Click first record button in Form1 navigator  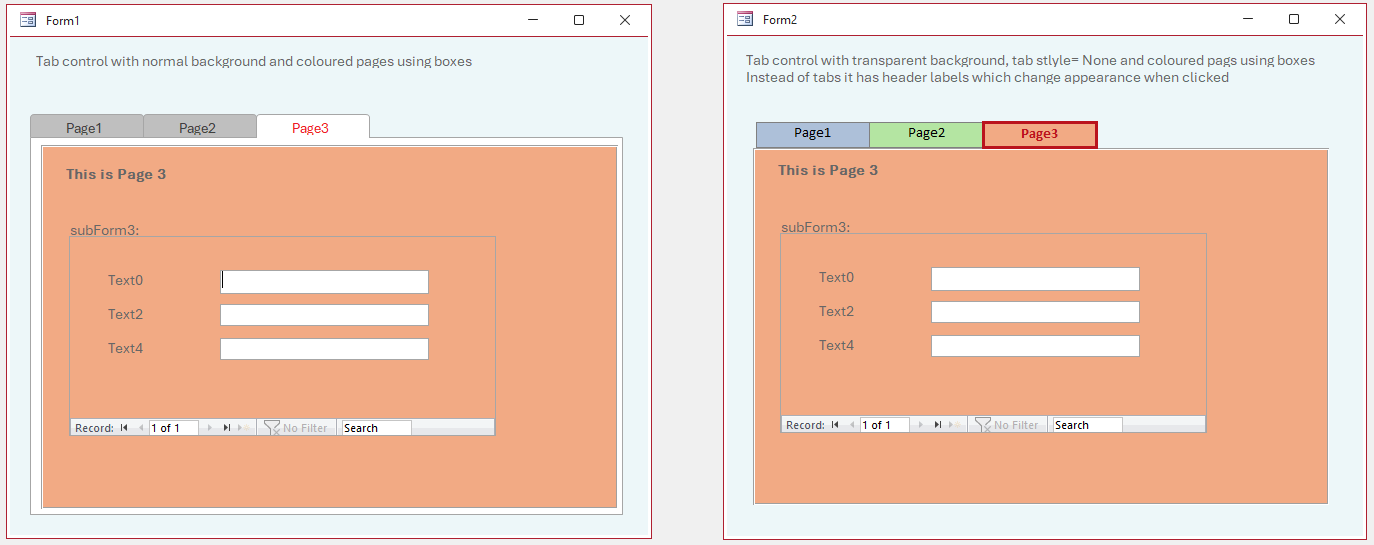pyautogui.click(x=124, y=428)
